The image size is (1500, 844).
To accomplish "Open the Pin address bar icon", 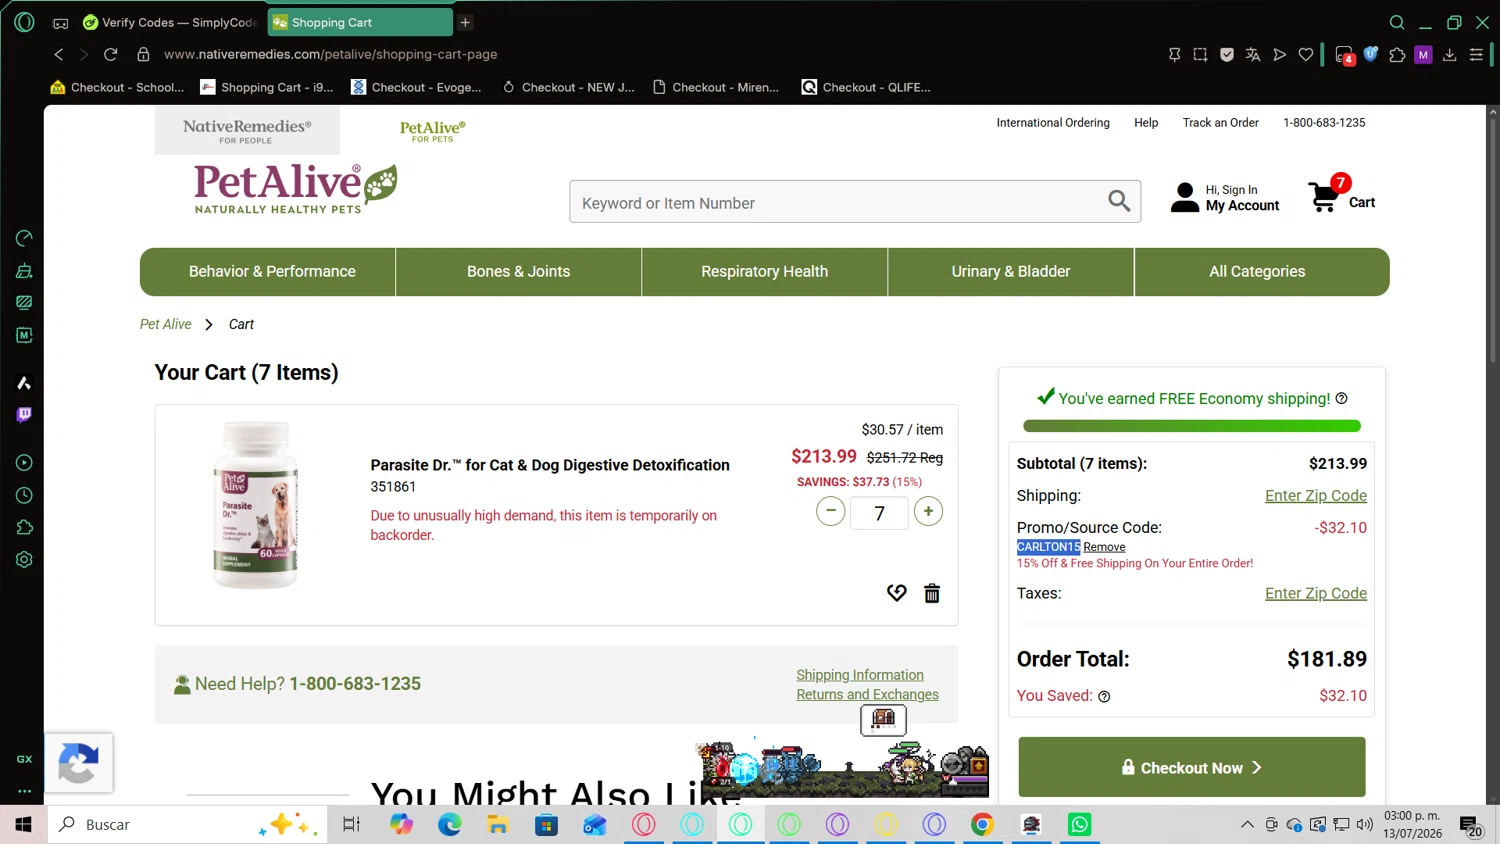I will point(1174,55).
